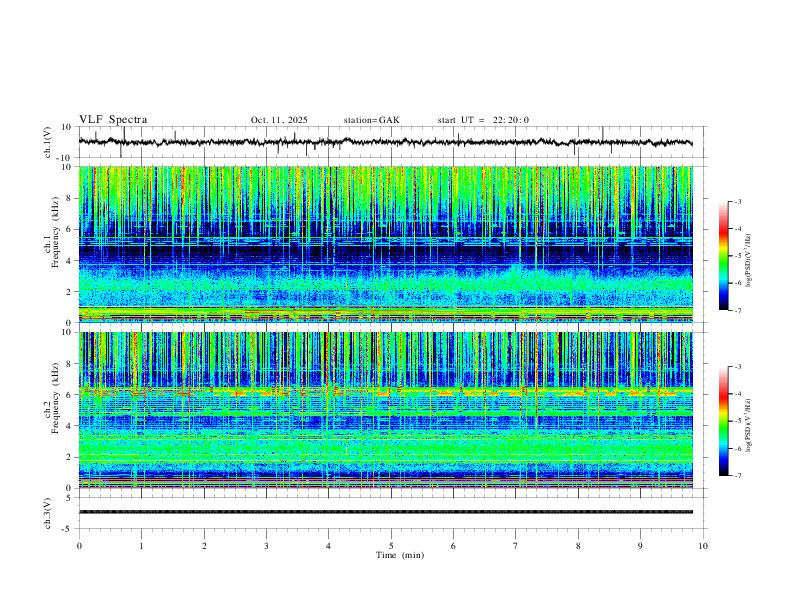Click the "Time (min)" axis title
Screen dimensions: 792x612
tap(400, 555)
